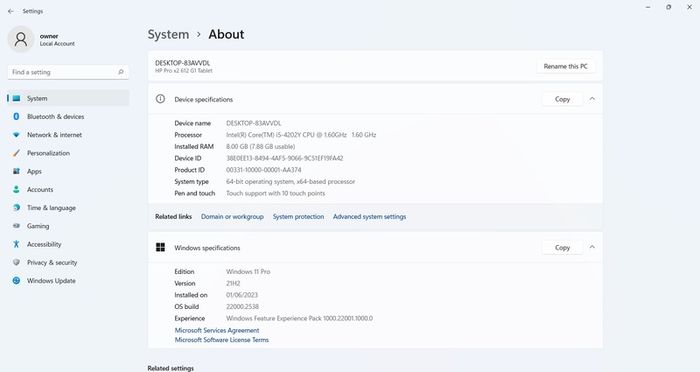Select the OS build value 22000.2538
This screenshot has height=372, width=700.
pos(242,307)
